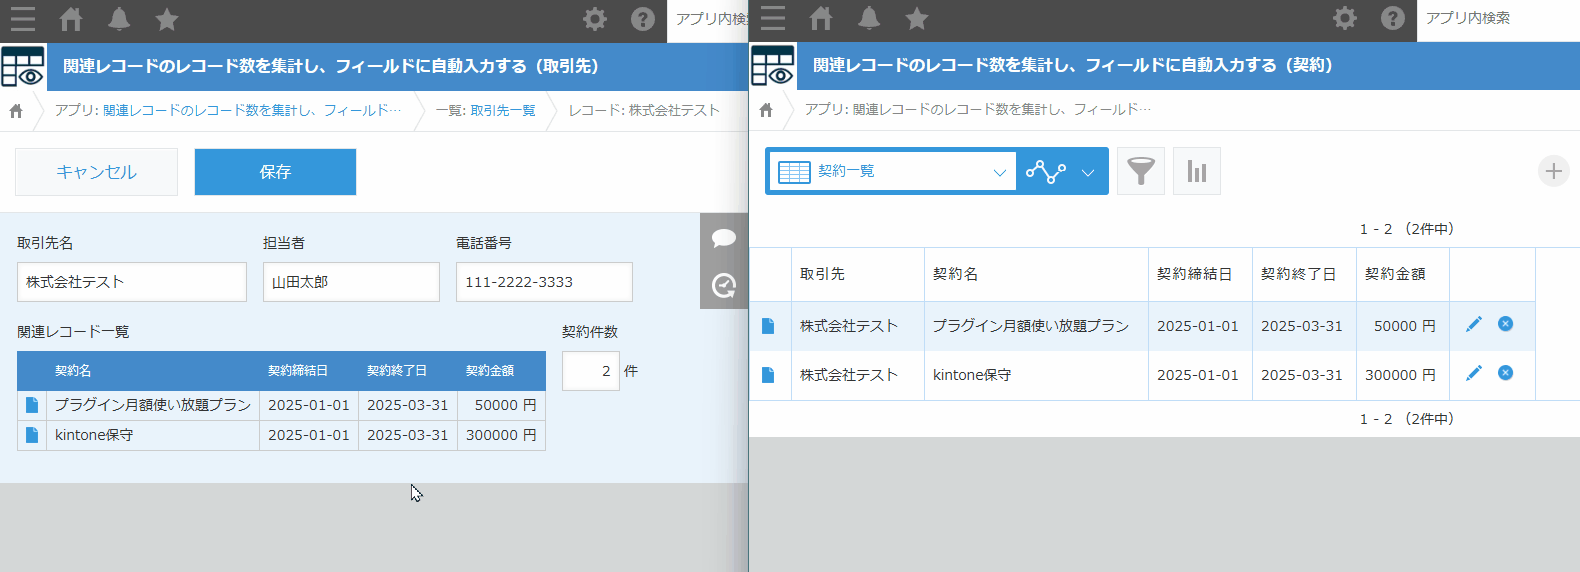Viewport: 1580px width, 572px height.
Task: Open the hamburger menu in right window
Action: coord(773,18)
